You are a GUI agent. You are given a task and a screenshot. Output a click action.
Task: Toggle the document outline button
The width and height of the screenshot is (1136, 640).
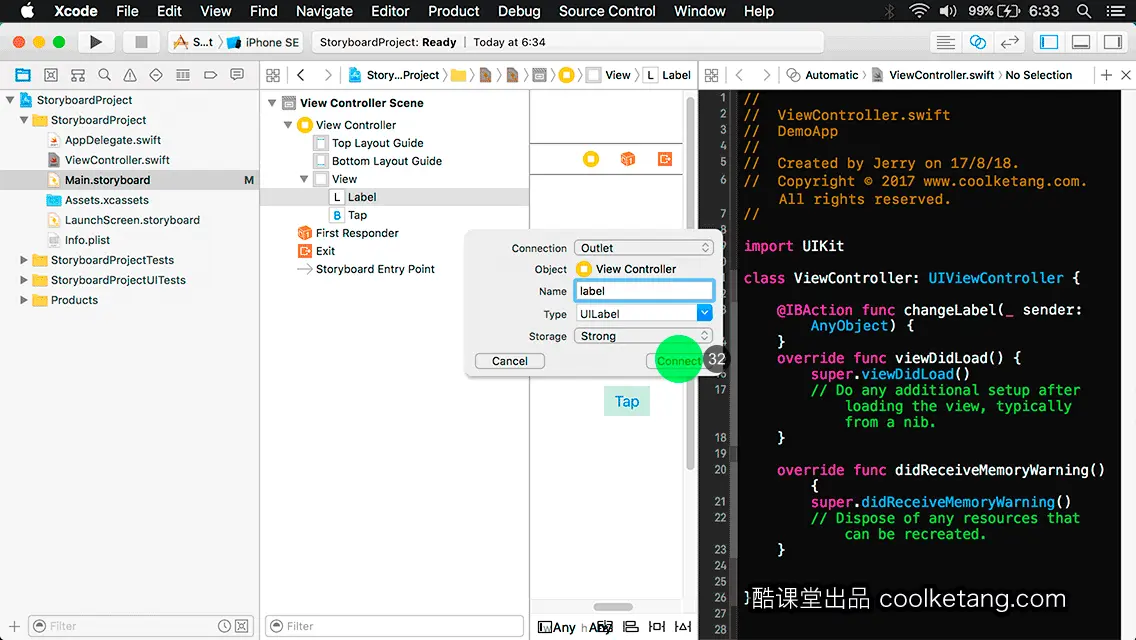pyautogui.click(x=545, y=627)
